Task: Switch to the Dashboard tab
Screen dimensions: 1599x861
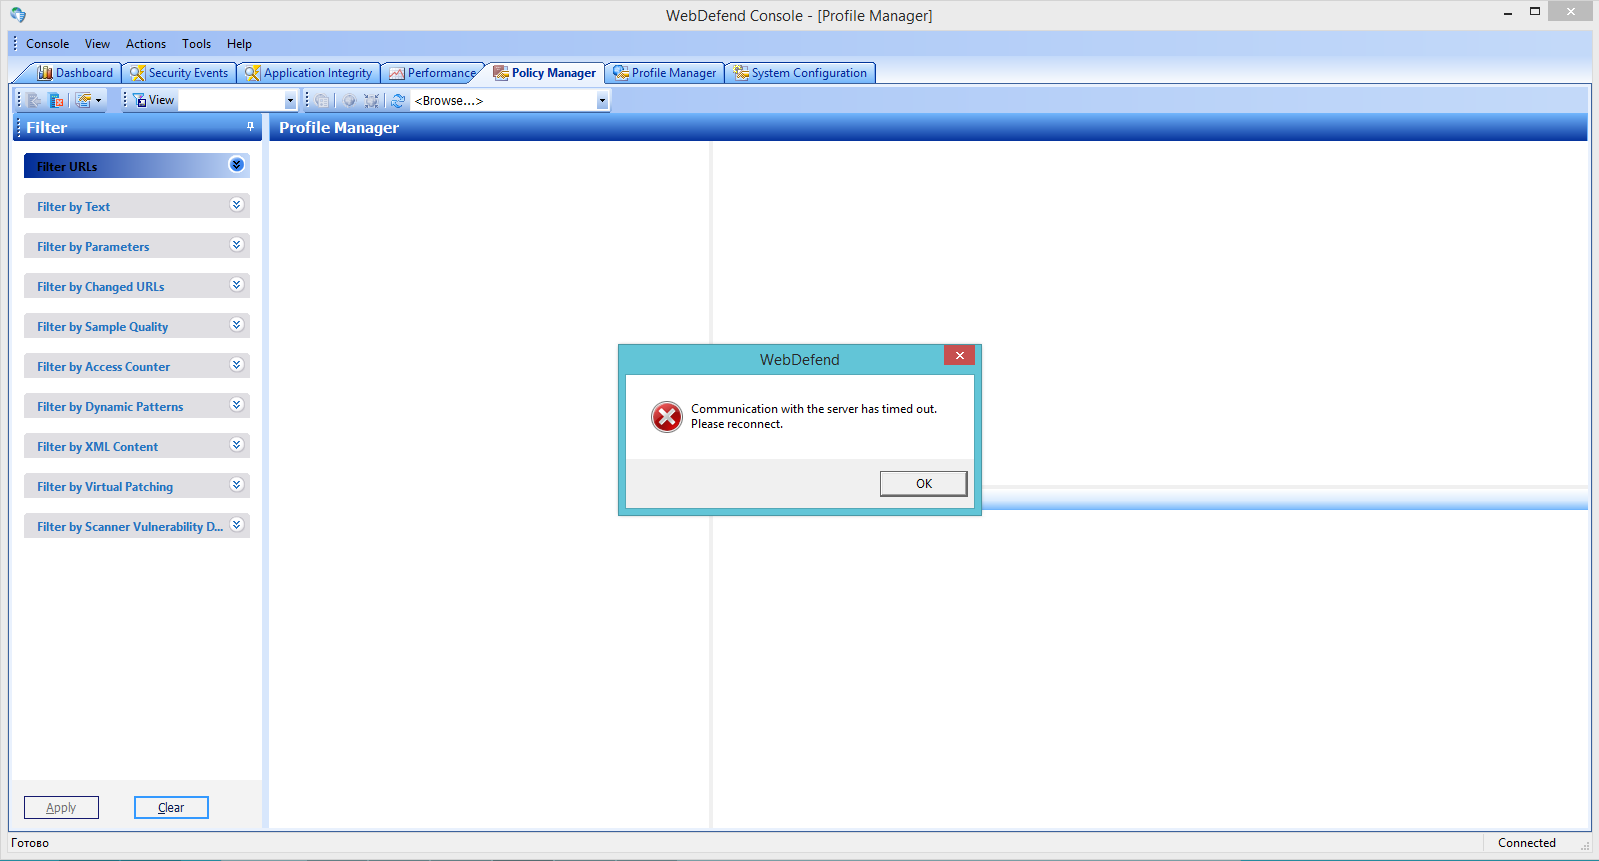Action: 75,73
